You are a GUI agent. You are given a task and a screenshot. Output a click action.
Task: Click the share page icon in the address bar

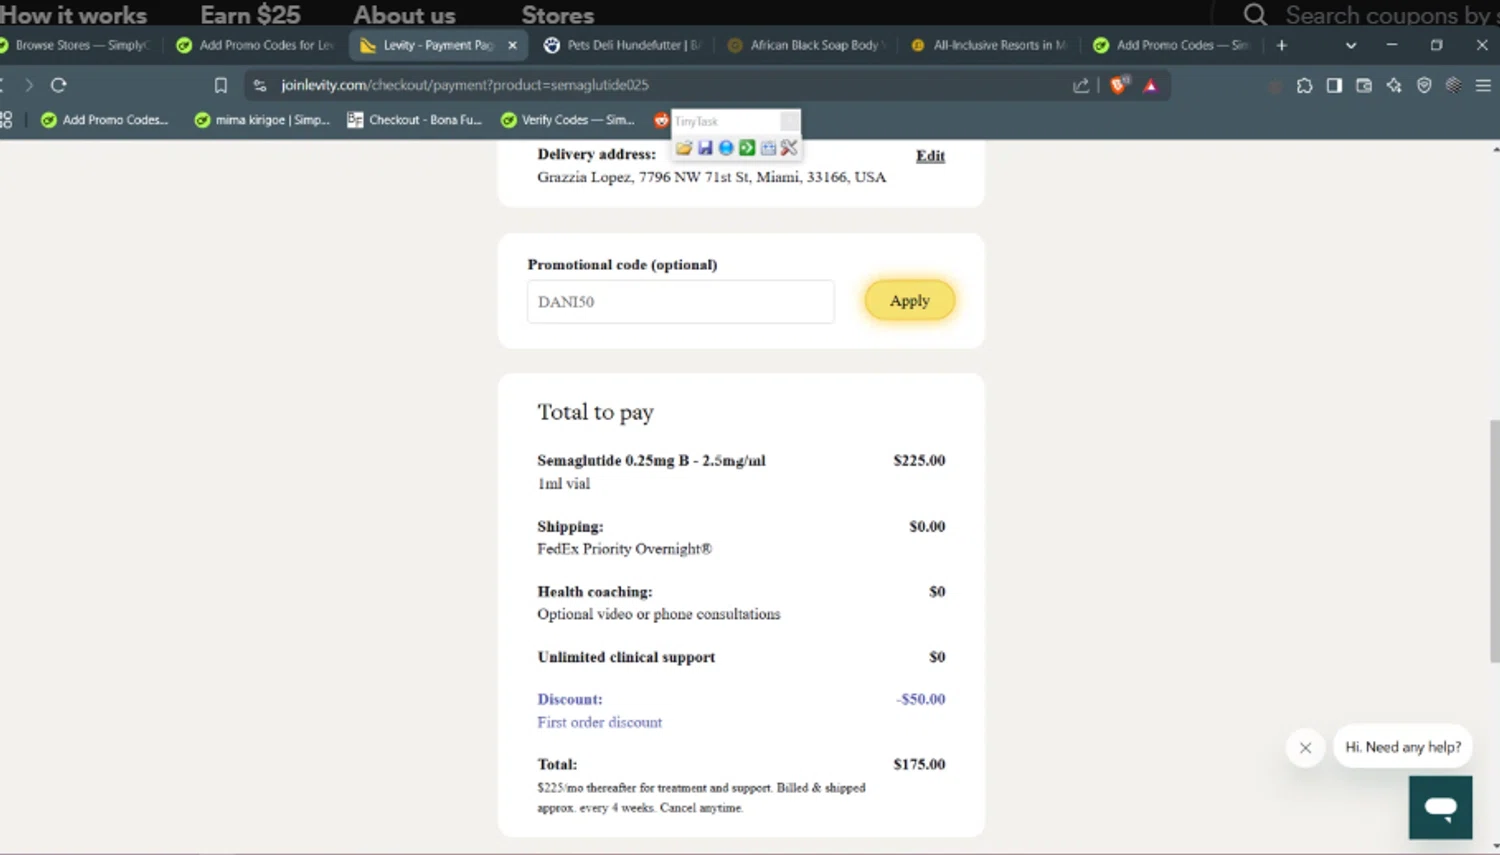point(1081,85)
